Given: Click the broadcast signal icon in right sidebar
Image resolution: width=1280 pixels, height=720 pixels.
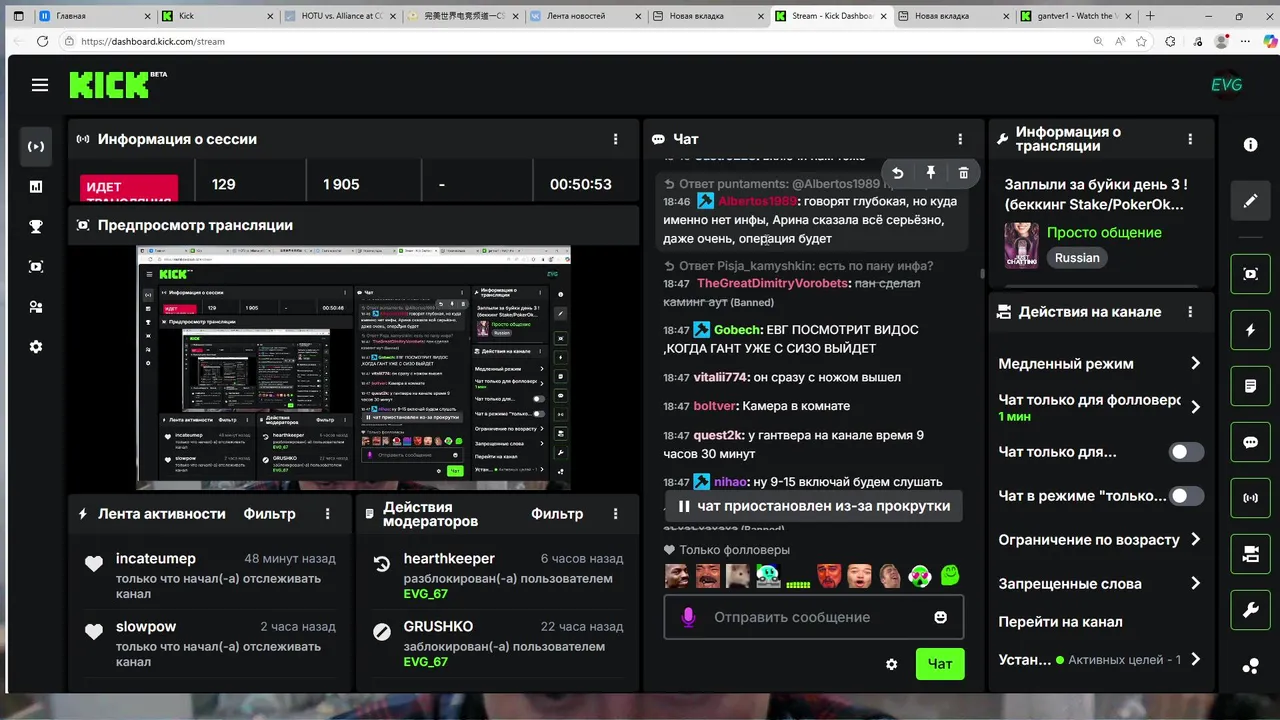Looking at the screenshot, I should 1250,498.
